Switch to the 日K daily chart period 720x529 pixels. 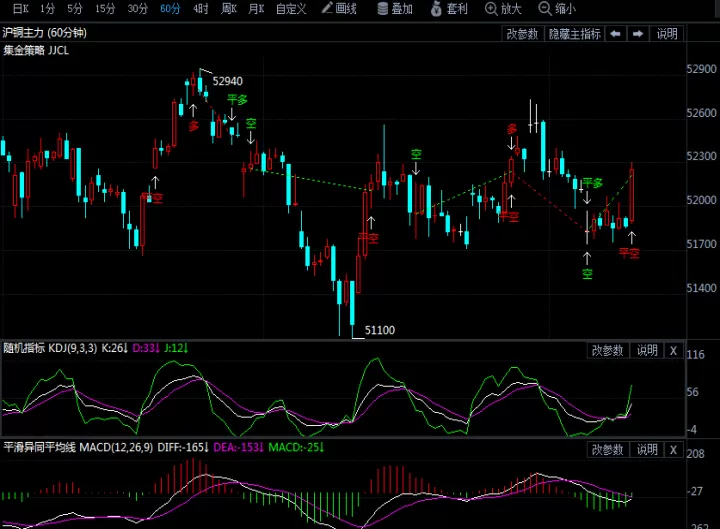20,8
